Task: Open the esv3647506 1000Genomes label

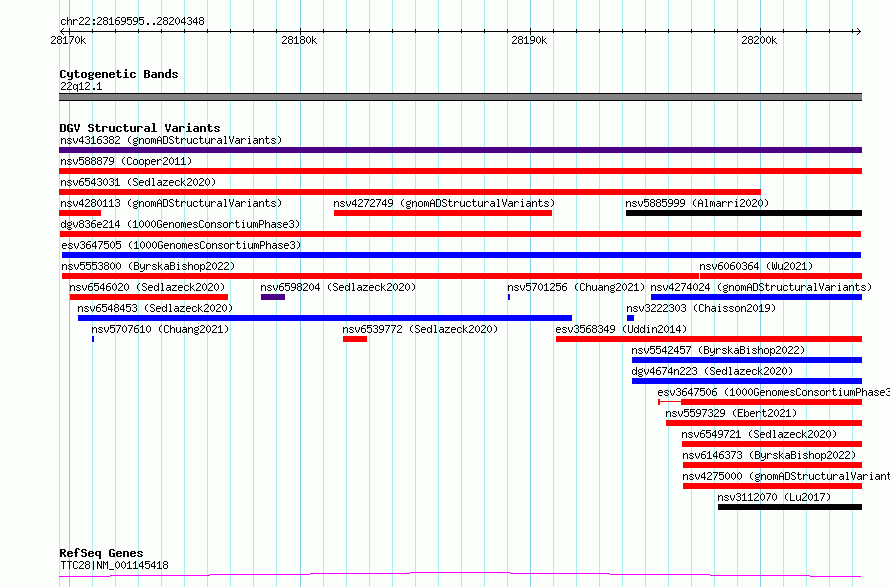Action: pos(773,392)
